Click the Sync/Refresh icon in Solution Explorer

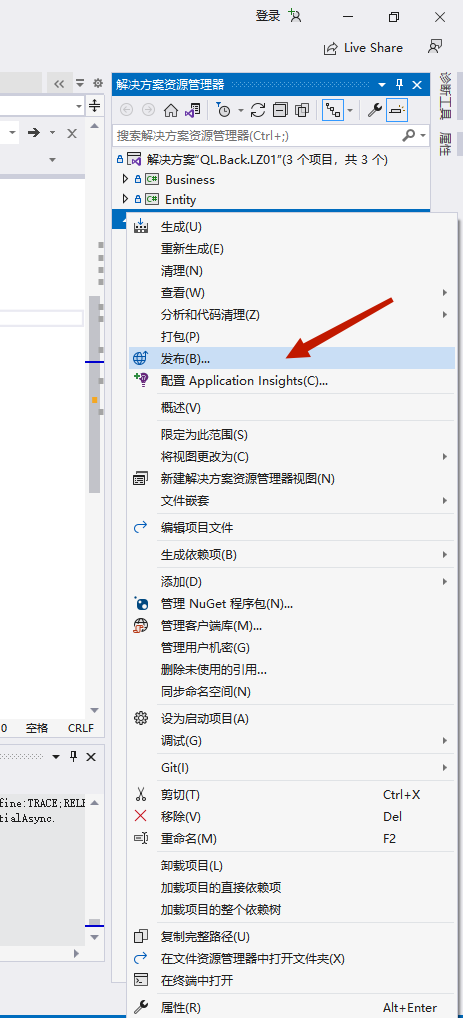(258, 110)
